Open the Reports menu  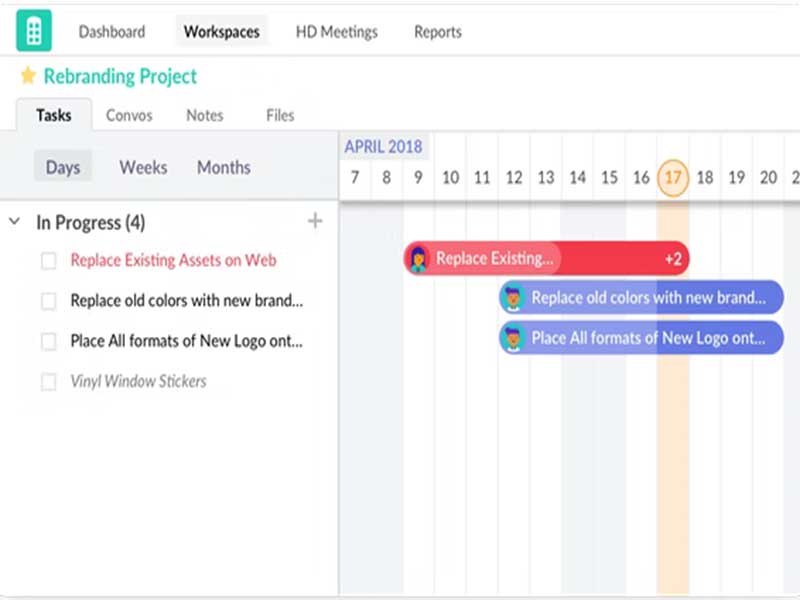438,32
